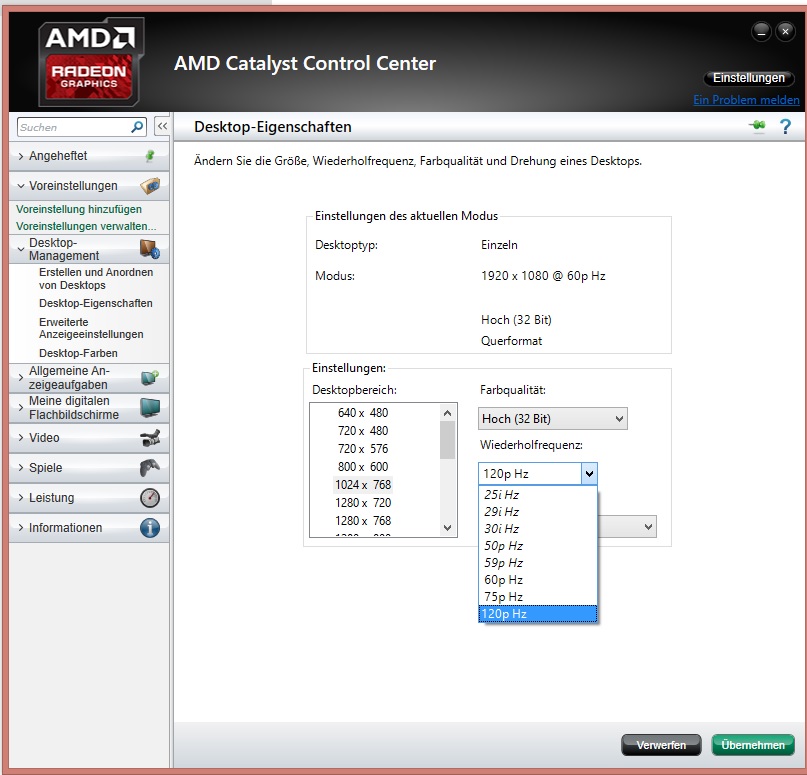Screen dimensions: 807x775
Task: Select 75p Hz refresh rate
Action: [537, 596]
